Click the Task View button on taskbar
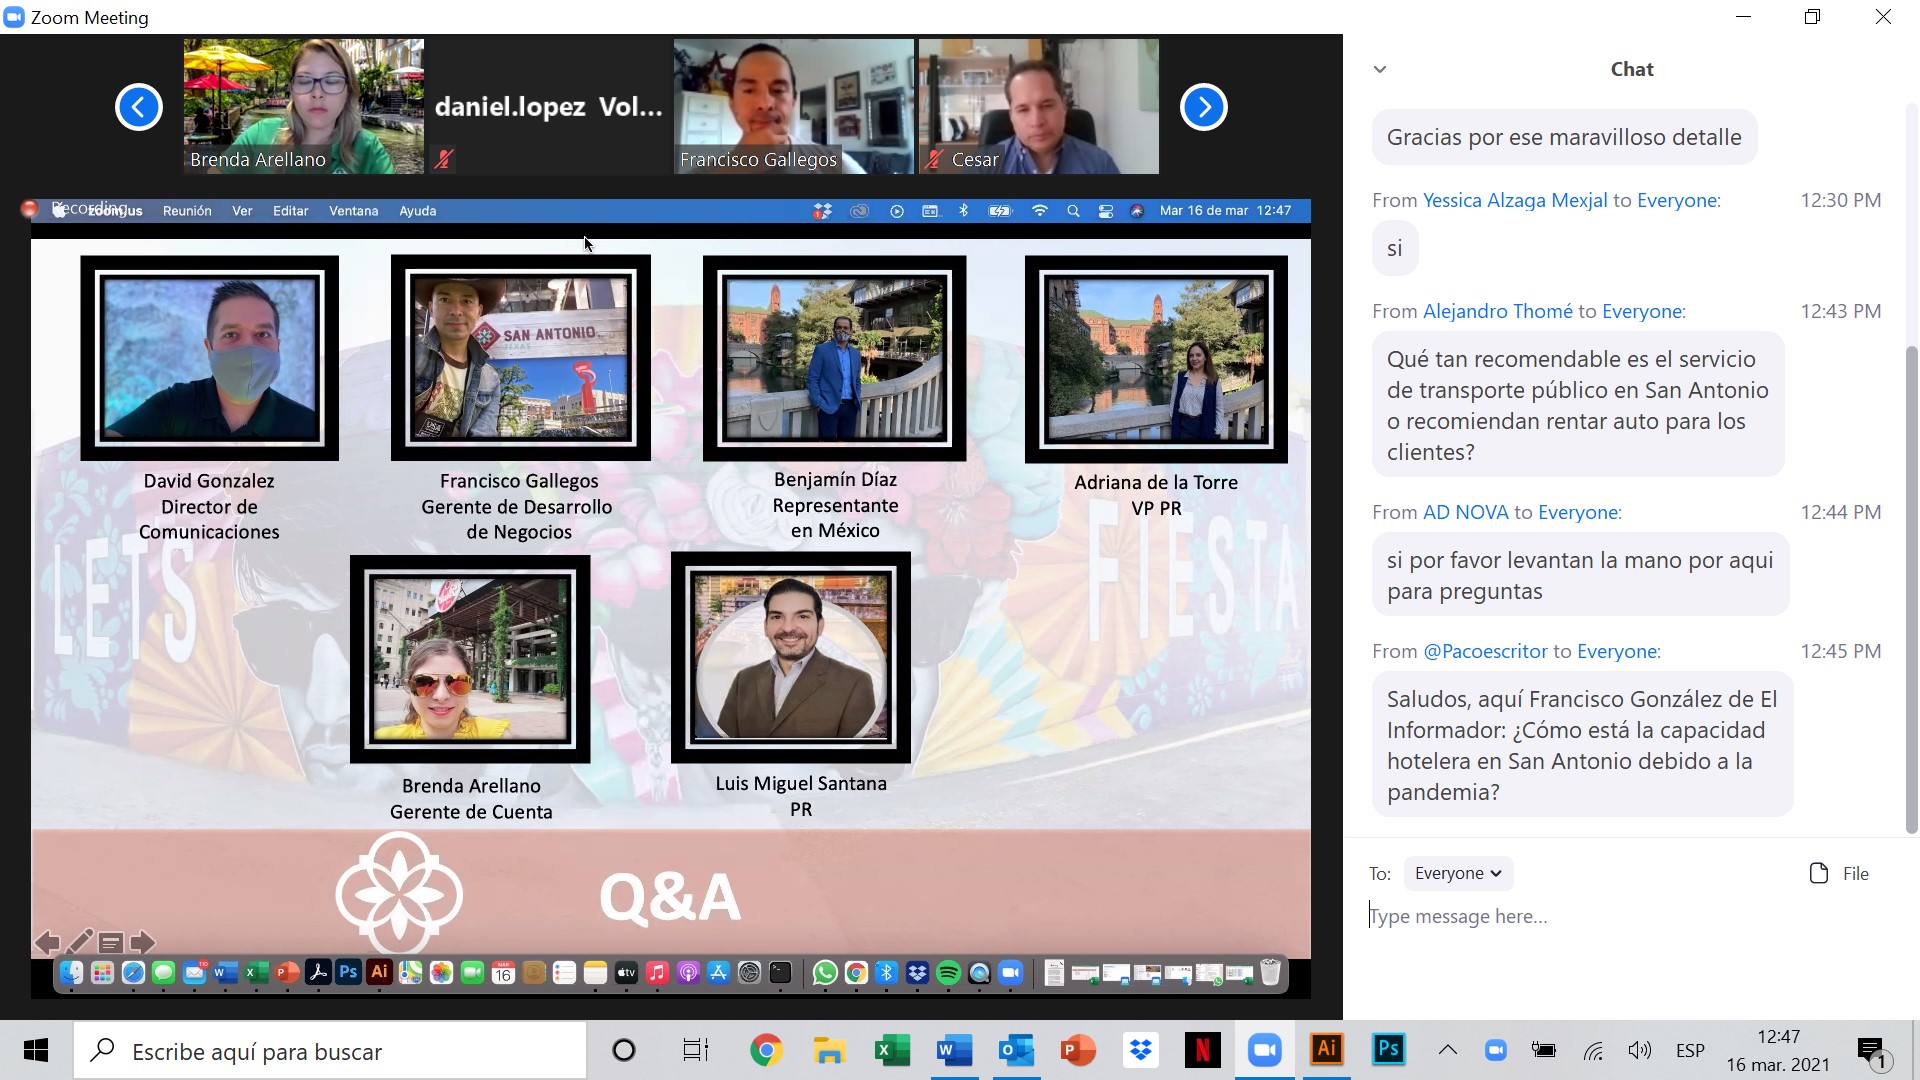 695,1050
